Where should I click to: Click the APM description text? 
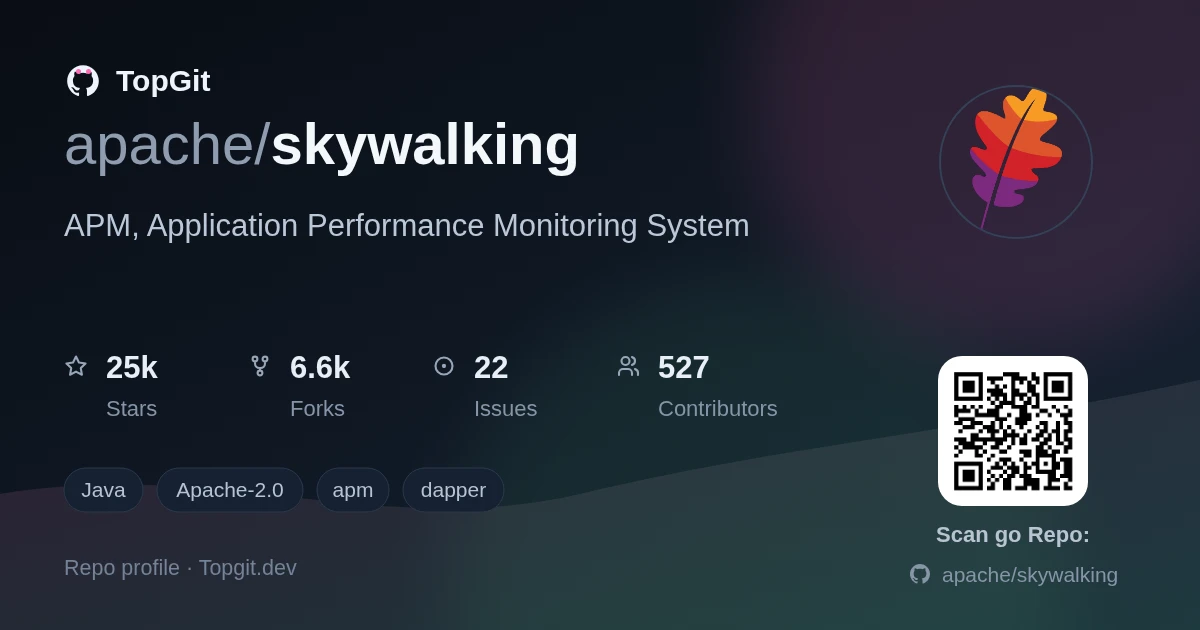click(407, 226)
